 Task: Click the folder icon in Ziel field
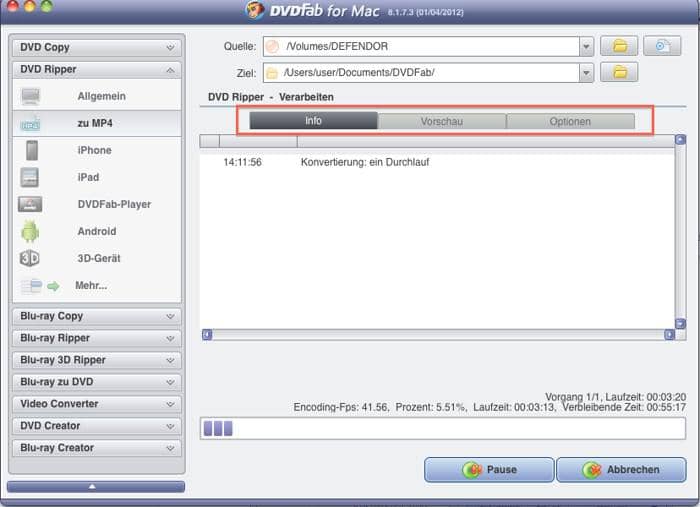(271, 73)
